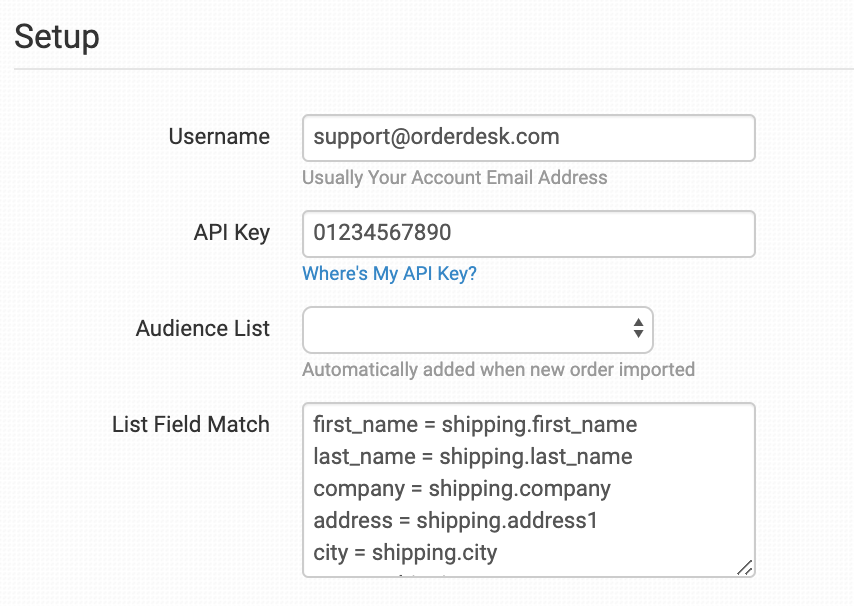Click the Audience List up-down arrows icon
854x606 pixels.
pyautogui.click(x=638, y=329)
